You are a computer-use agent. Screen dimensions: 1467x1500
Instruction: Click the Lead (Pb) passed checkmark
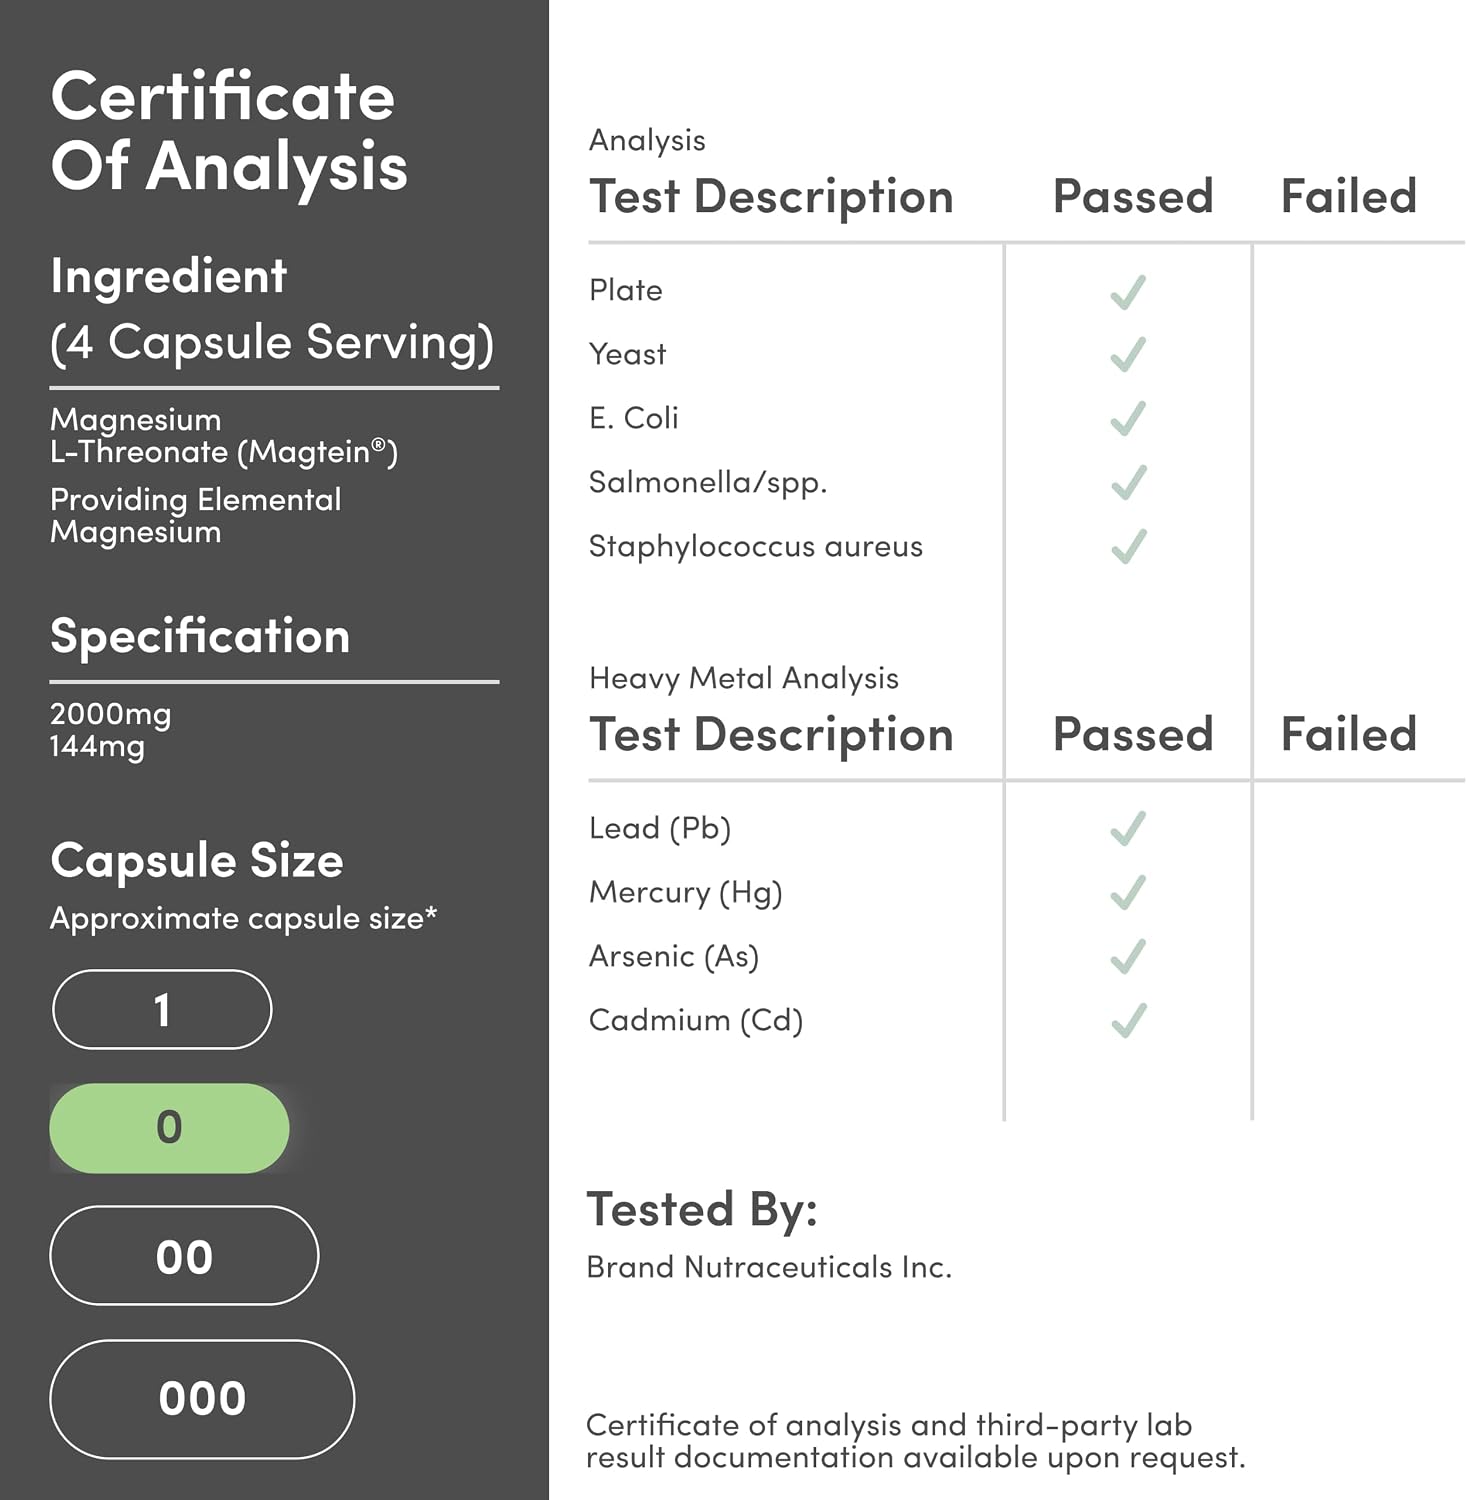pyautogui.click(x=1128, y=828)
